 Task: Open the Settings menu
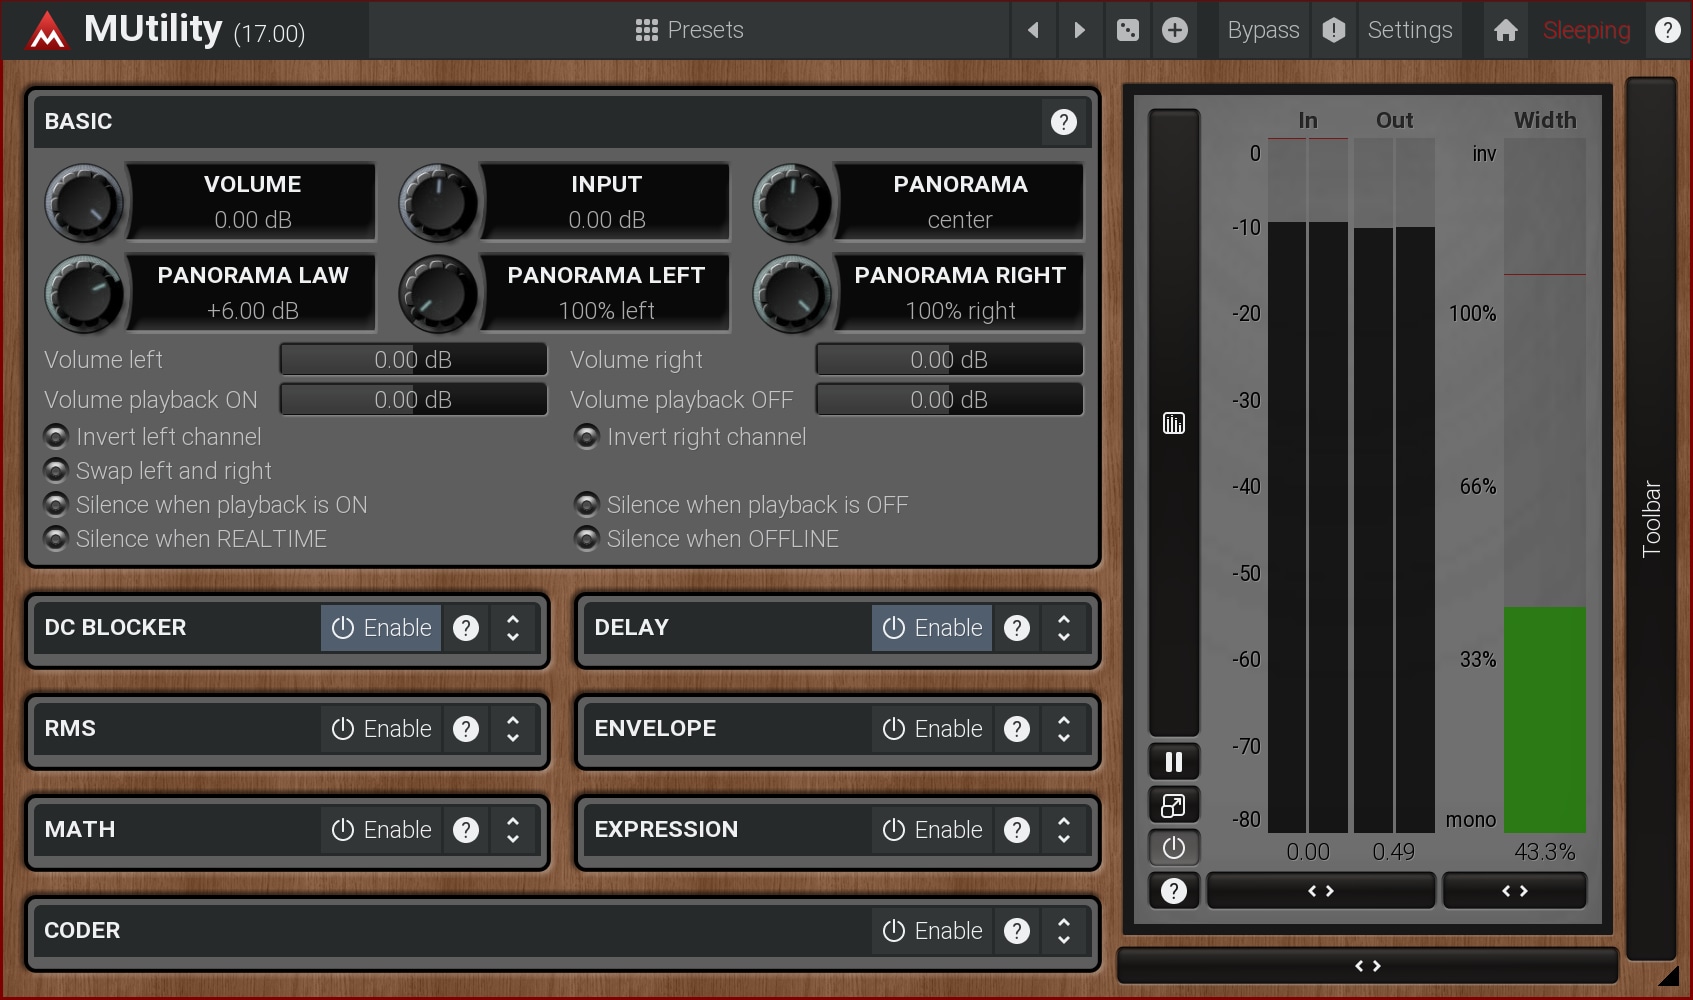(1409, 30)
